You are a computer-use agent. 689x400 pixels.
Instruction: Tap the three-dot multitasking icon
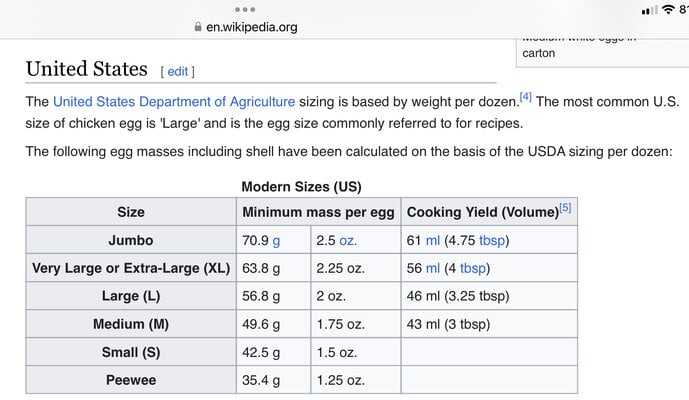tap(245, 10)
